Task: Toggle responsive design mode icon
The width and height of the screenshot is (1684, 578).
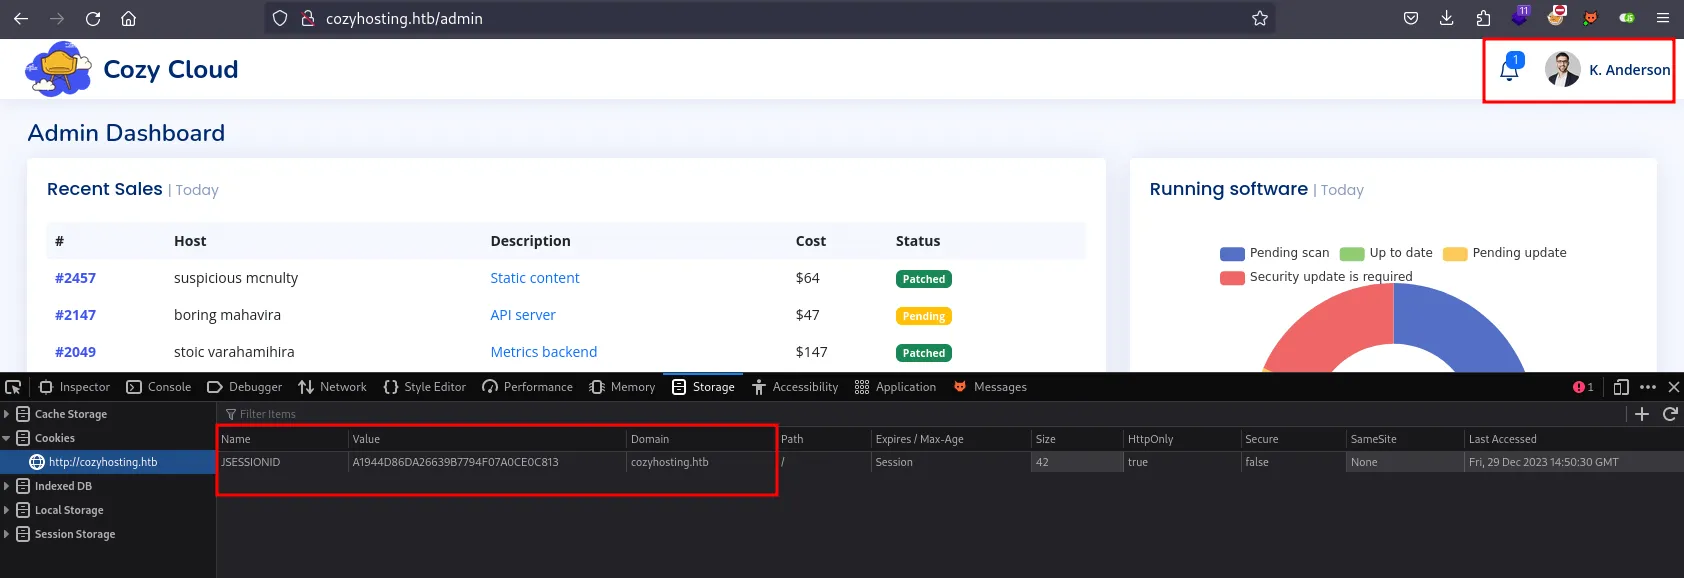Action: [x=1621, y=387]
